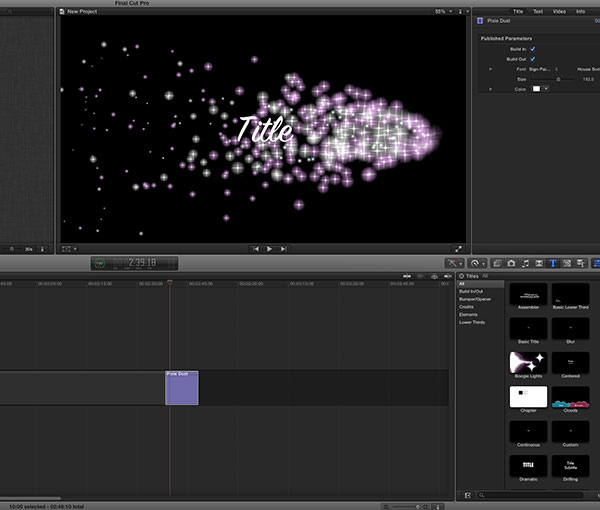Viewport: 600px width, 510px height.
Task: Go to previous edit point
Action: [256, 249]
